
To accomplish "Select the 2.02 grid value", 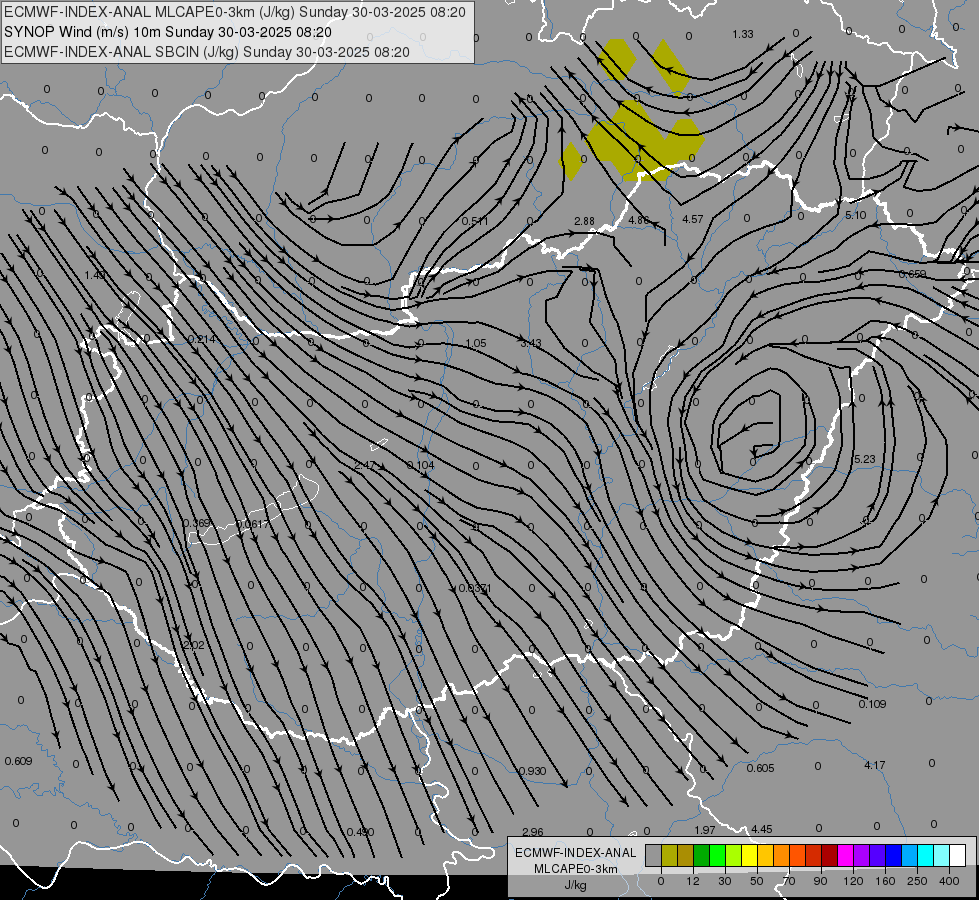I will coord(194,645).
